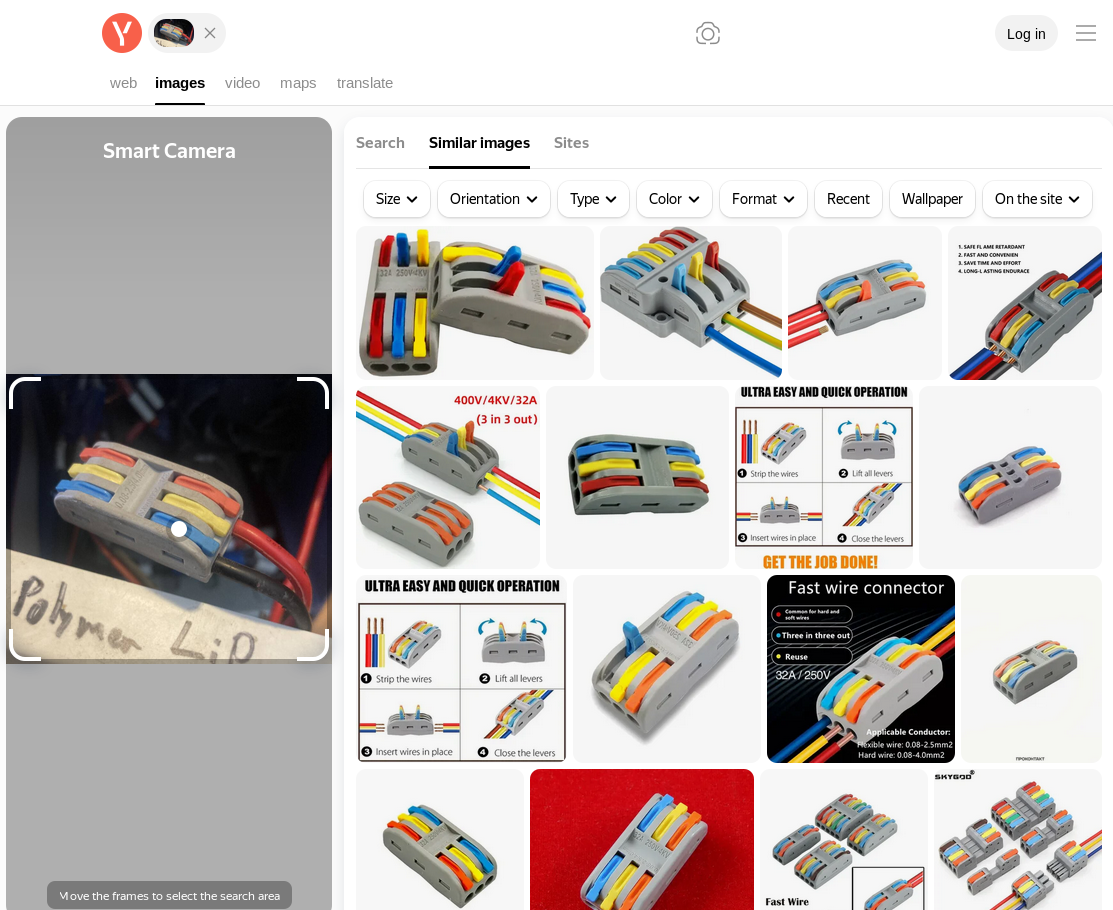Click bottom-right crop frame corner handle

pyautogui.click(x=314, y=646)
